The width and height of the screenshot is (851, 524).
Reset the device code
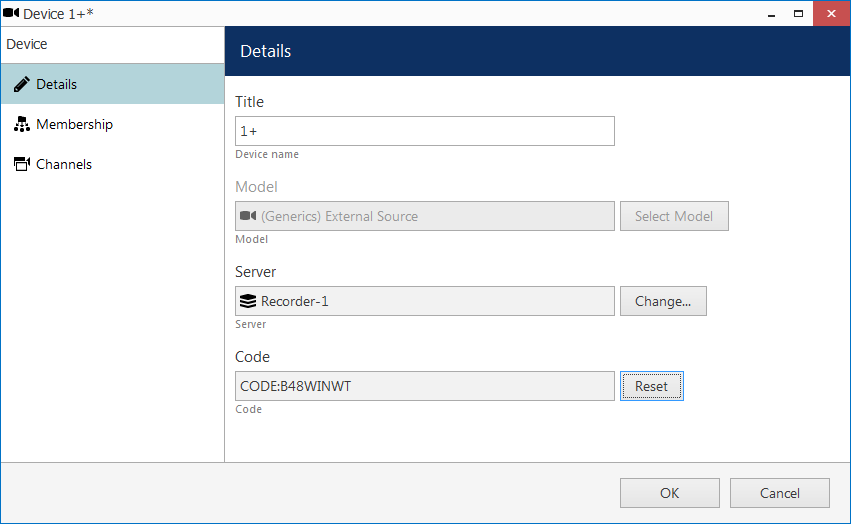[x=652, y=386]
